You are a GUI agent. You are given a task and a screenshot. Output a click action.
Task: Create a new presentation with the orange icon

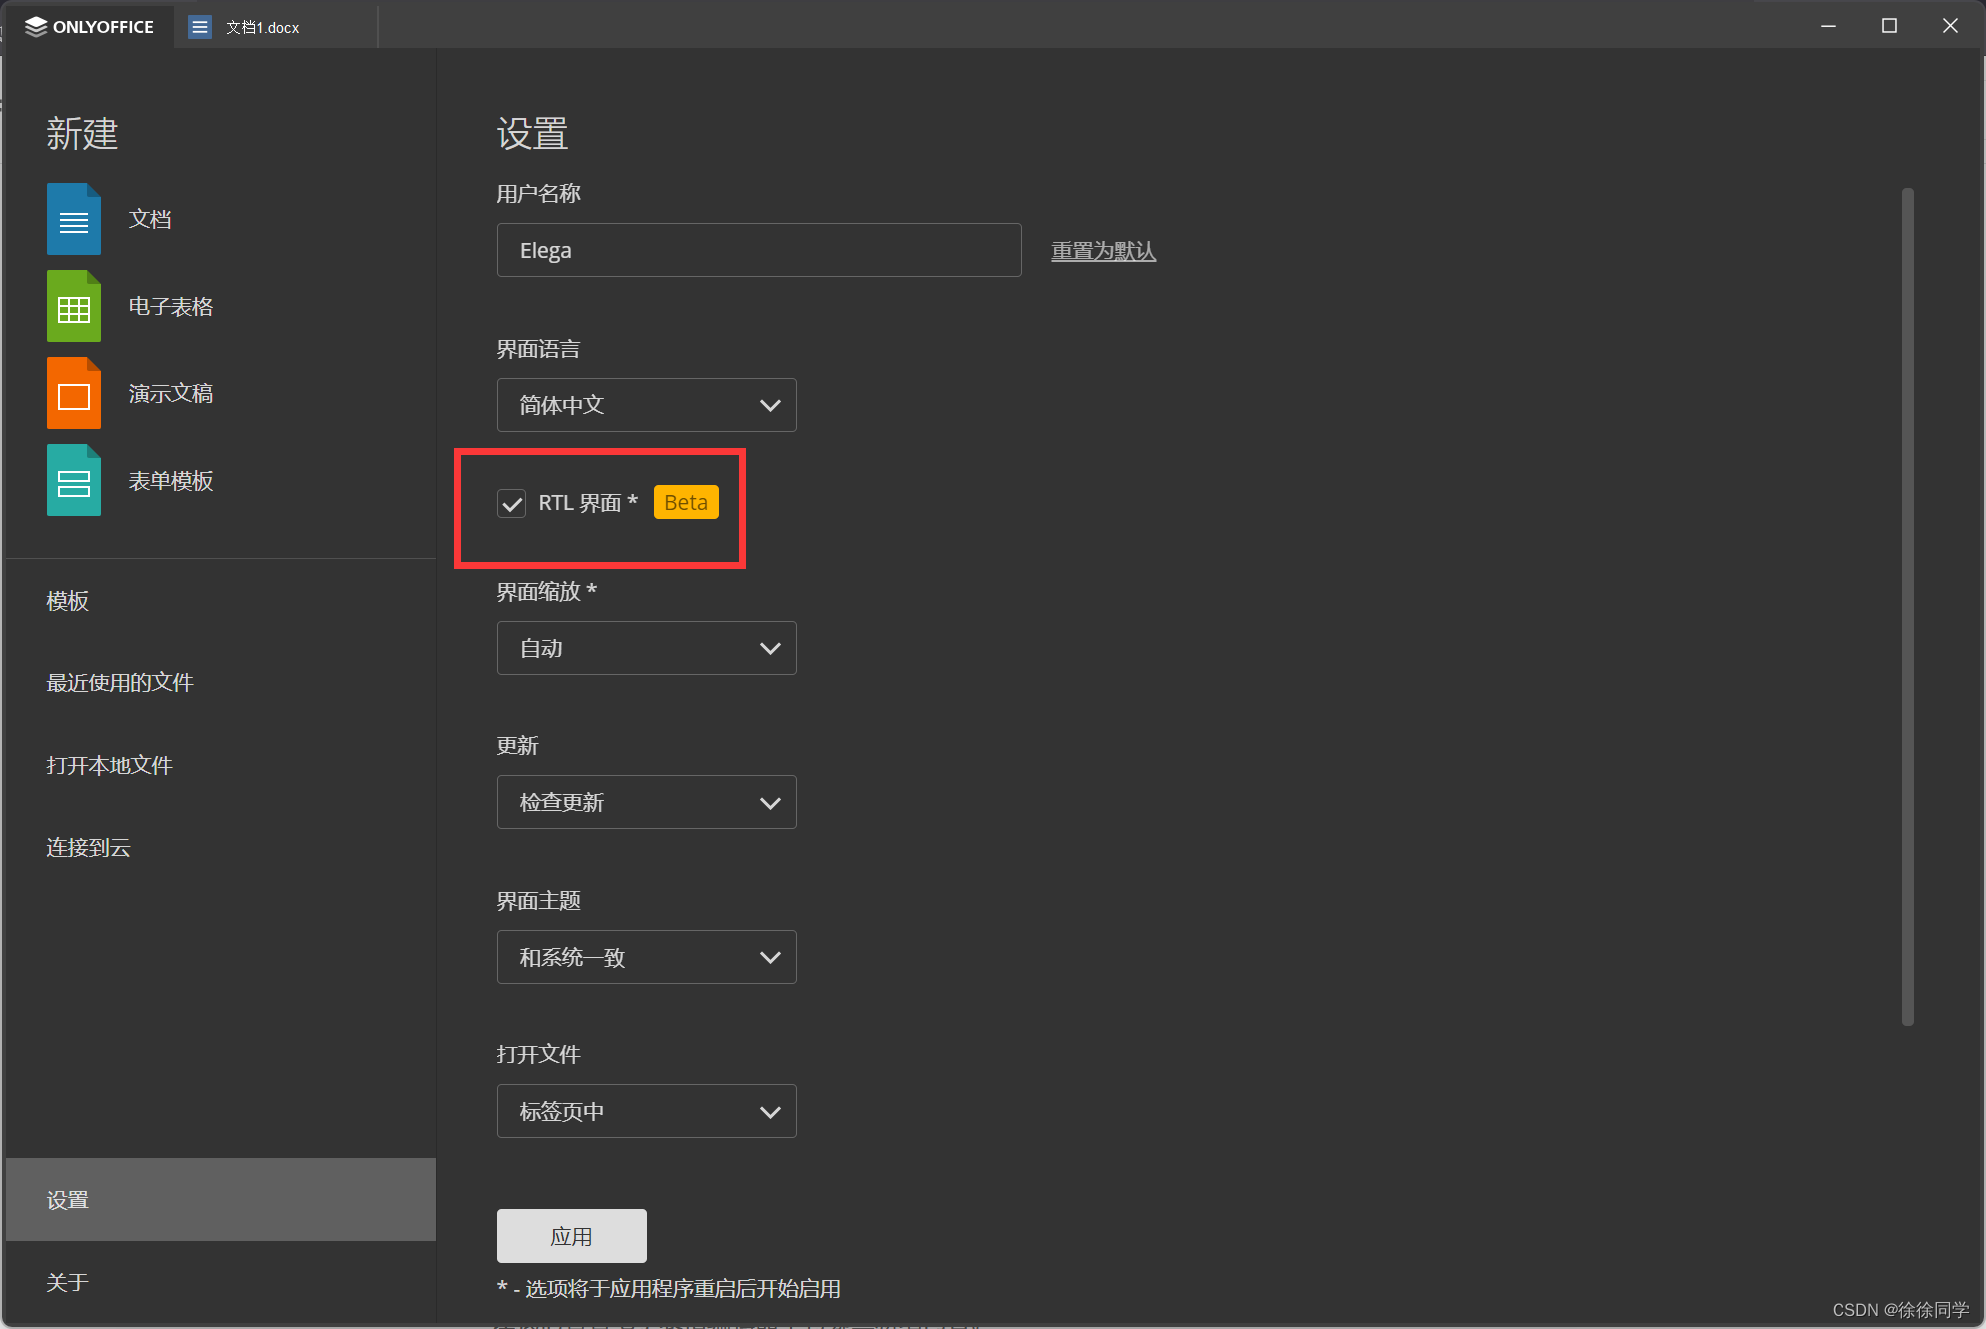click(74, 393)
